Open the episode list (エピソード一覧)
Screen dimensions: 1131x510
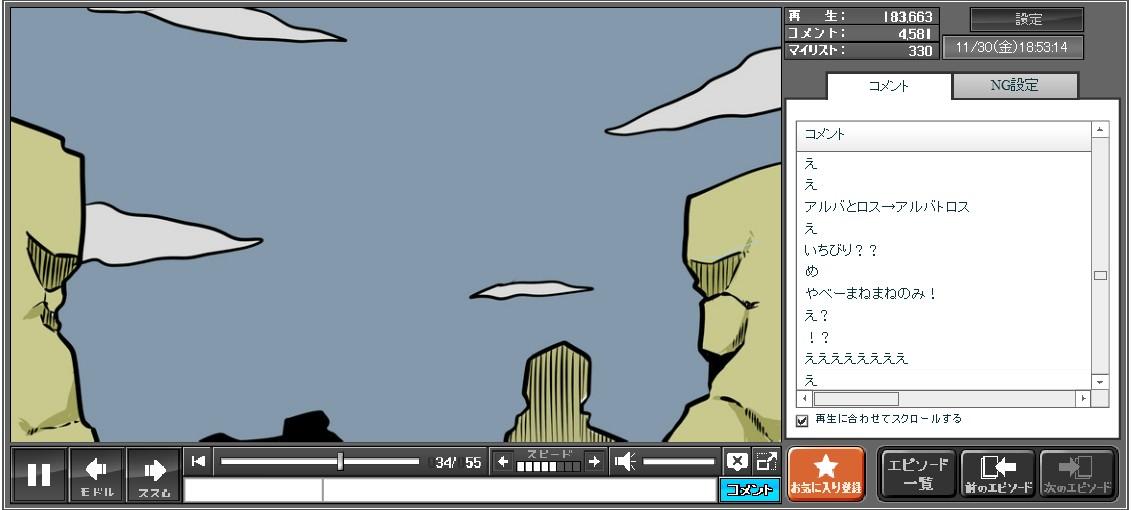tap(918, 474)
